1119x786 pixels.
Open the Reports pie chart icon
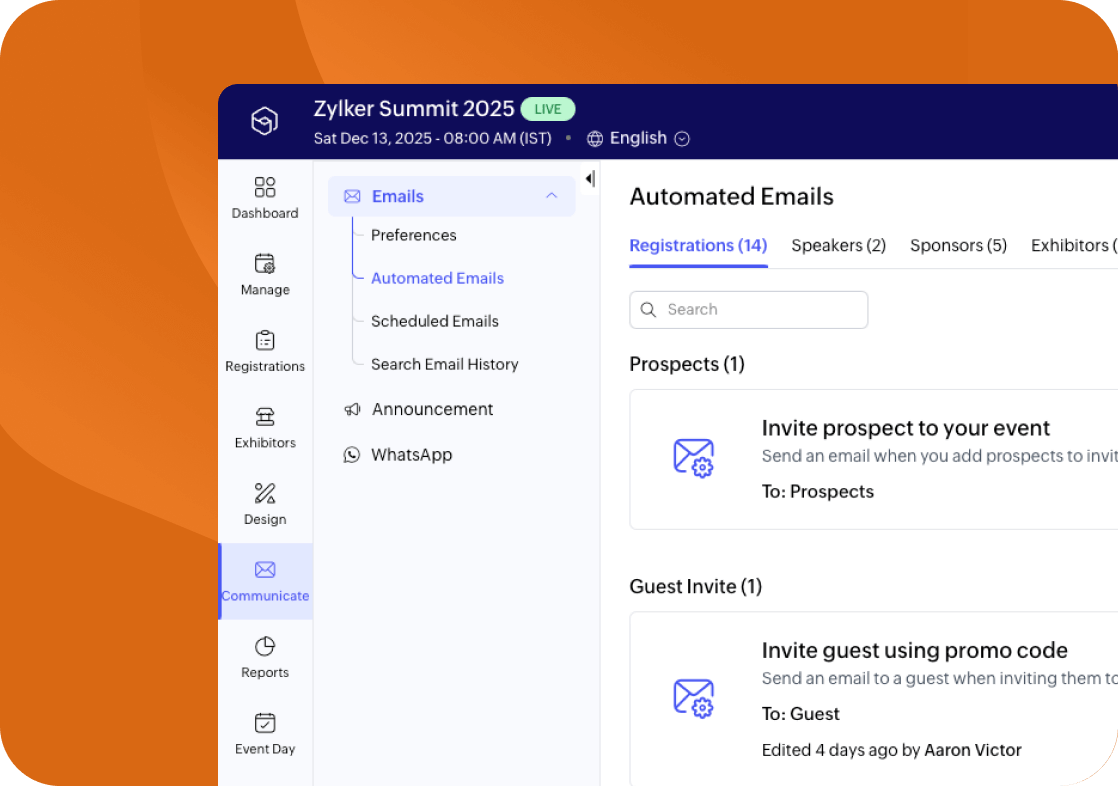(265, 646)
